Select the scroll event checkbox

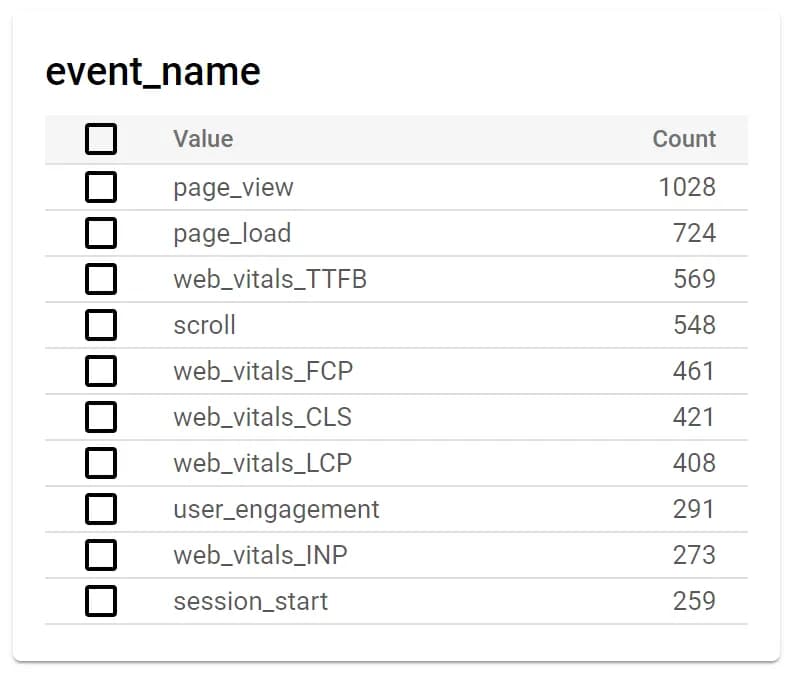tap(101, 325)
